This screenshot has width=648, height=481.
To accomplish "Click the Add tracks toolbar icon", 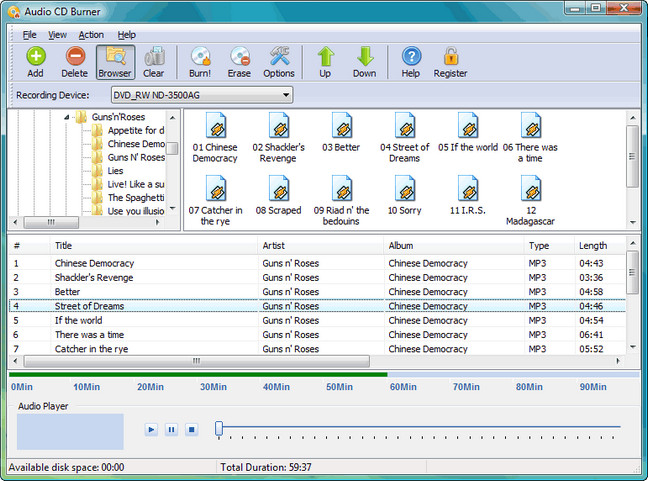I will coord(35,57).
